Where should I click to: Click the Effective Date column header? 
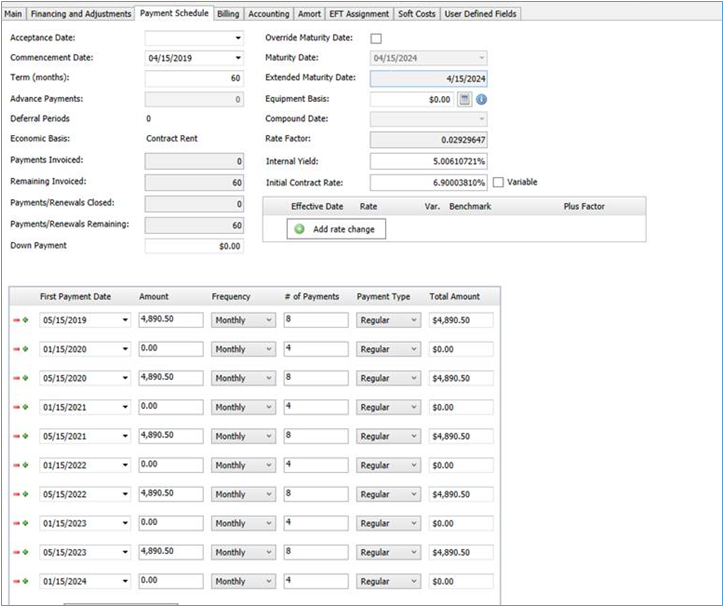(x=317, y=206)
